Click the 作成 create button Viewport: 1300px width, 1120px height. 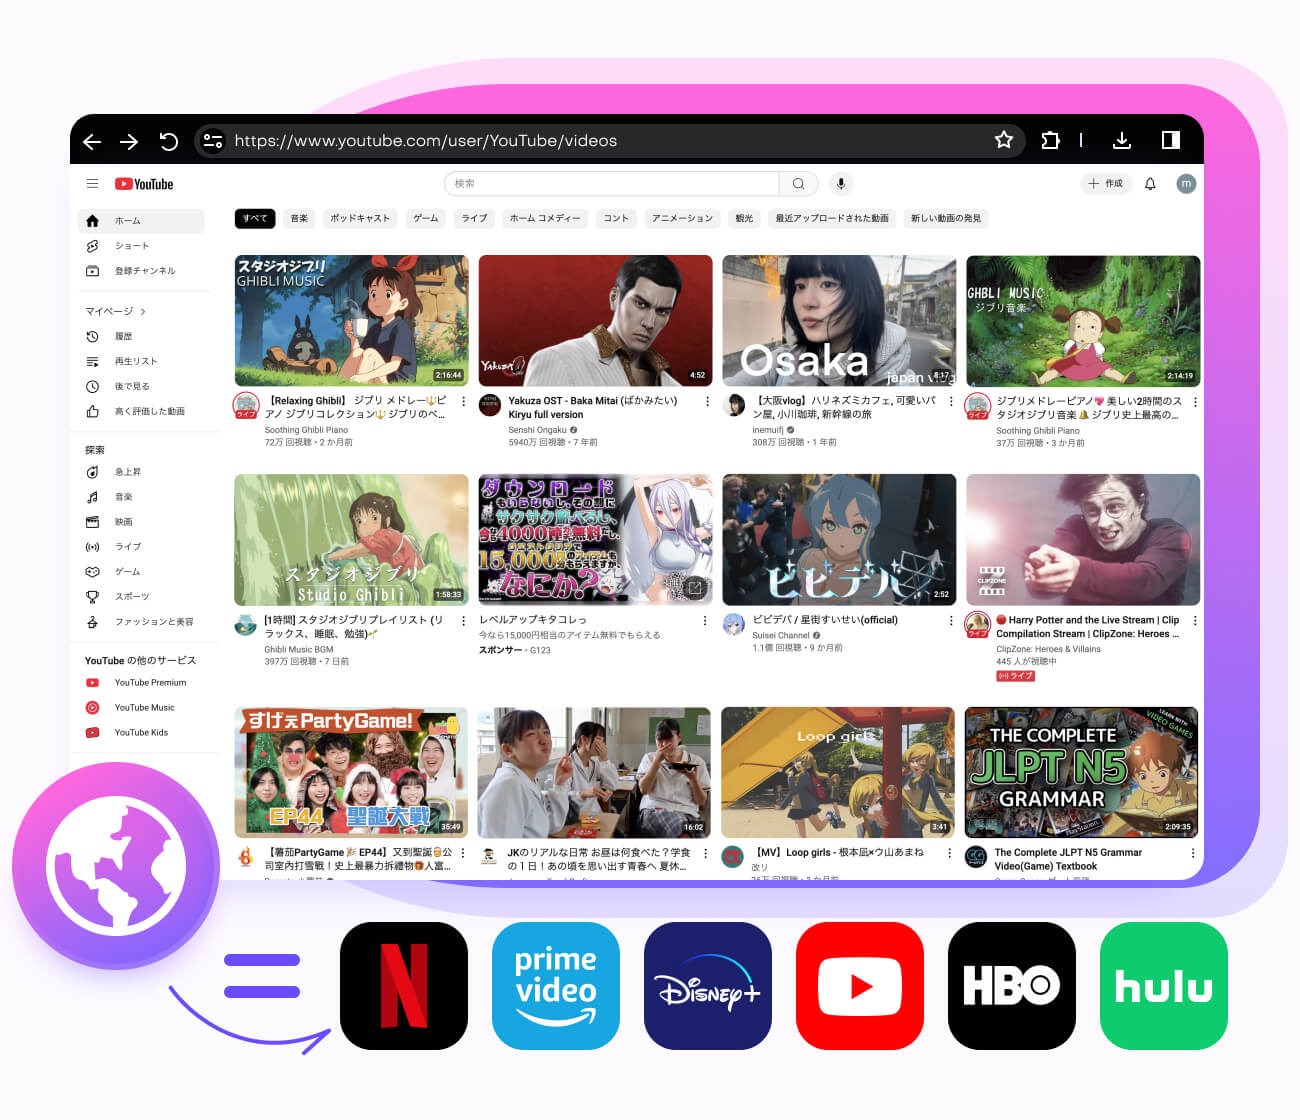tap(1106, 183)
